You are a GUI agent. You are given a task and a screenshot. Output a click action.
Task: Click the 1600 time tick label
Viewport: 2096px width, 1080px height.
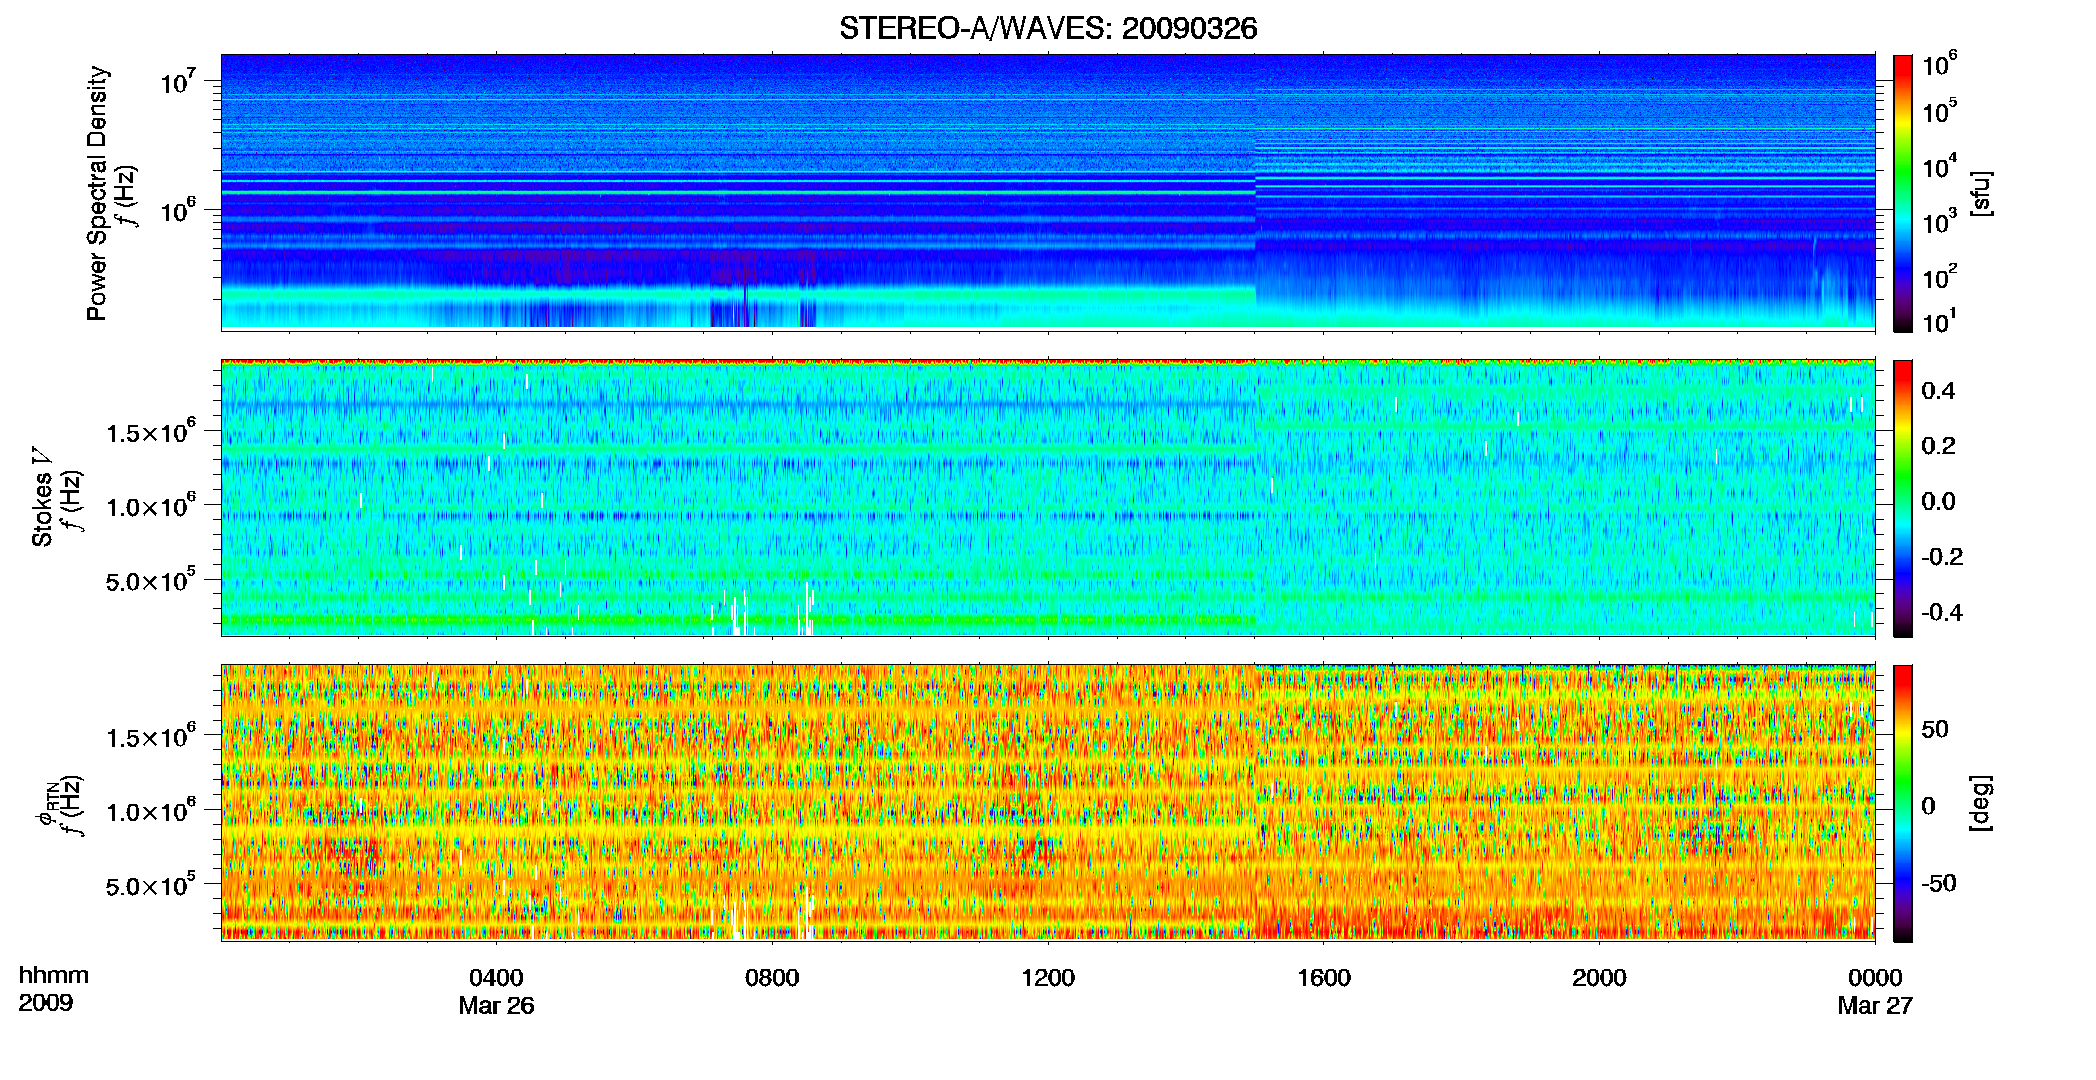1324,977
